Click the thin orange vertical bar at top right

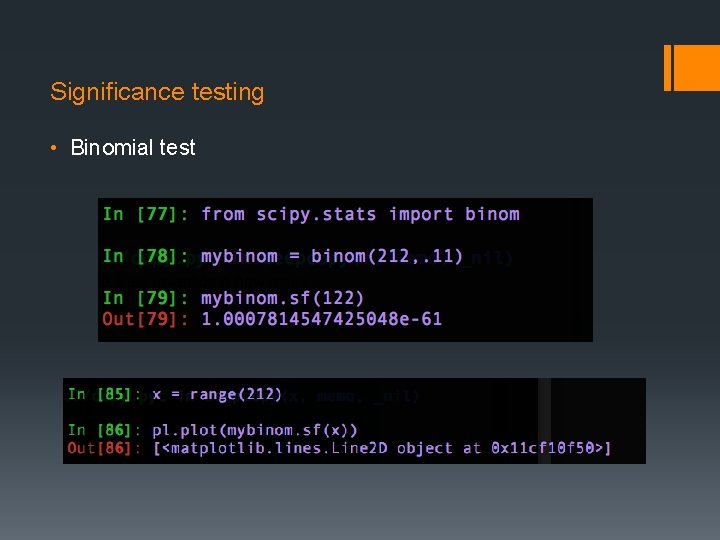pyautogui.click(x=668, y=67)
